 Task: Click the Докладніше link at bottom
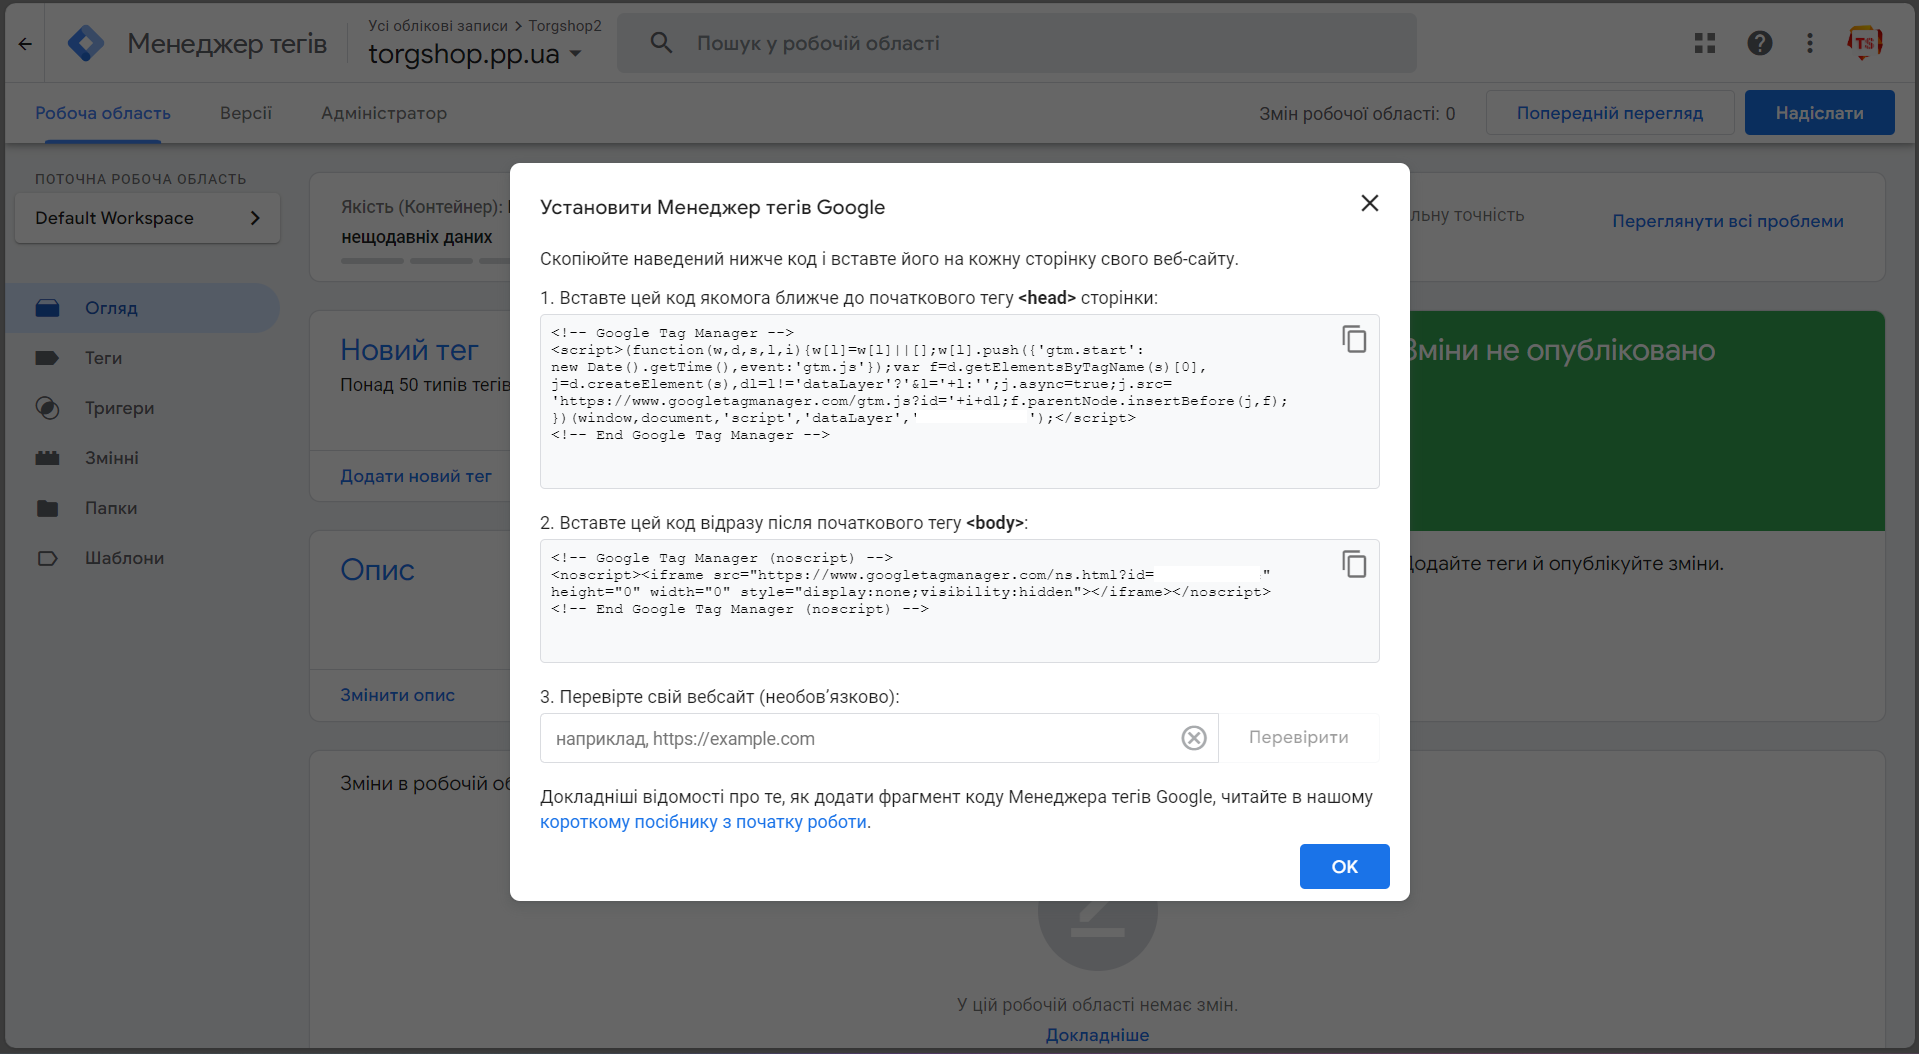(1097, 1035)
